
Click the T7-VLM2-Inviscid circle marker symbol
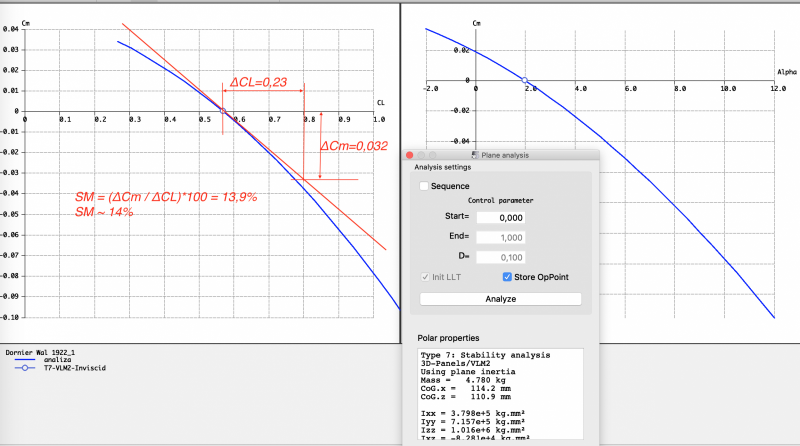26,368
